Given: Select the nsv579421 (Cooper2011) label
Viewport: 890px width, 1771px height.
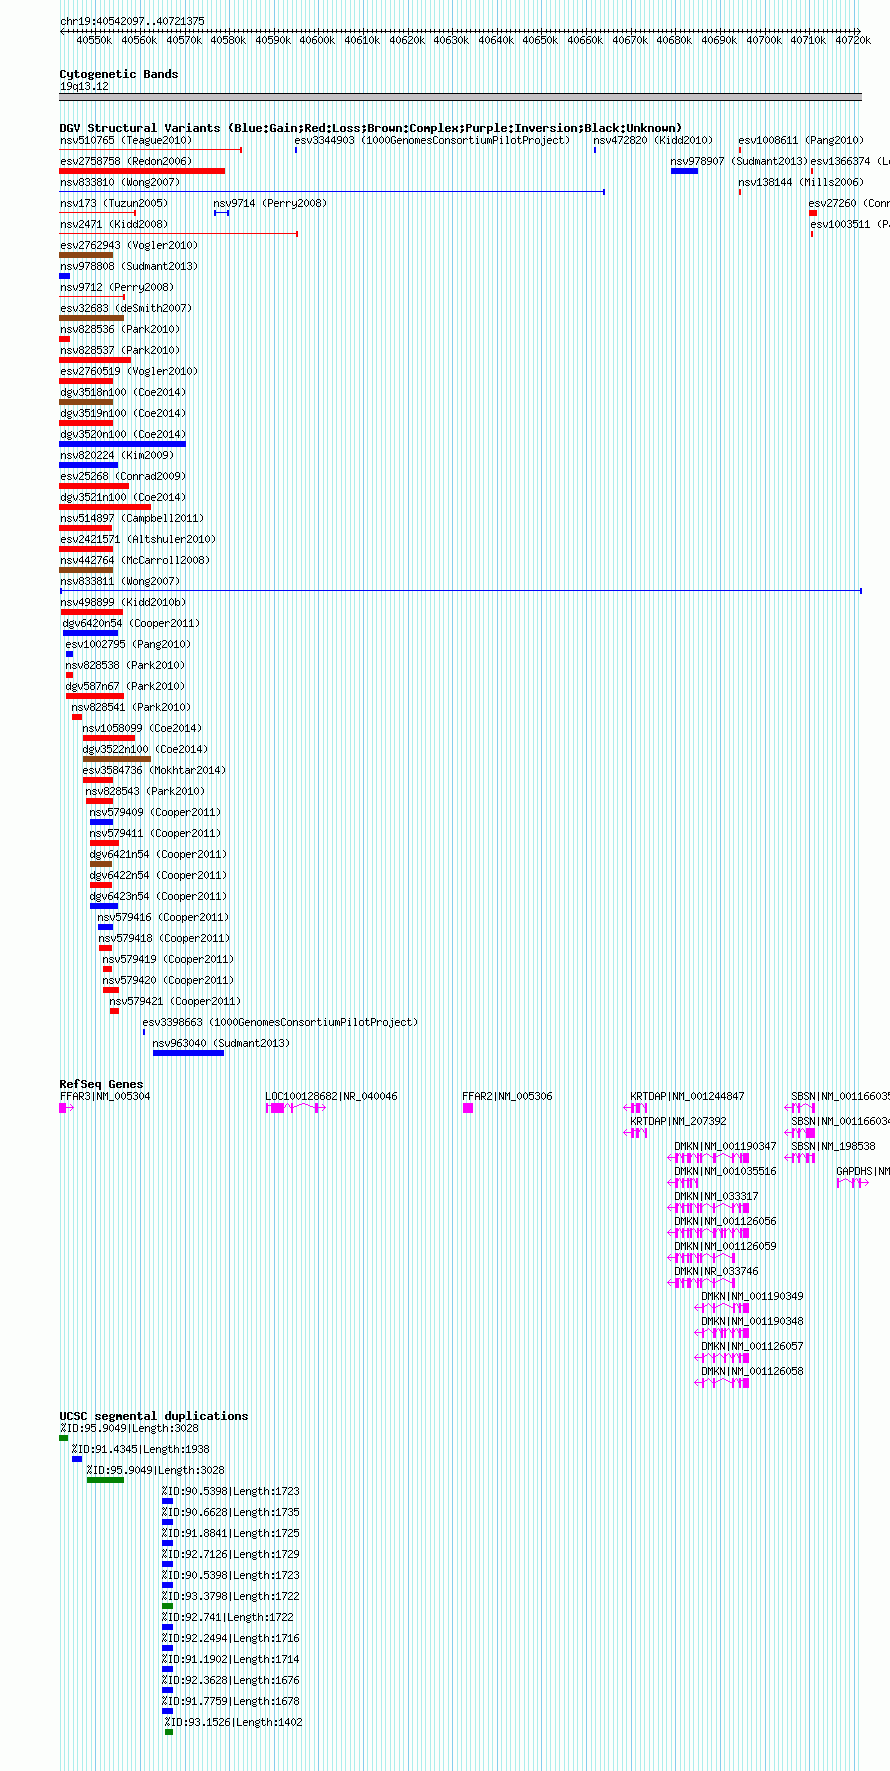Looking at the screenshot, I should [175, 1001].
